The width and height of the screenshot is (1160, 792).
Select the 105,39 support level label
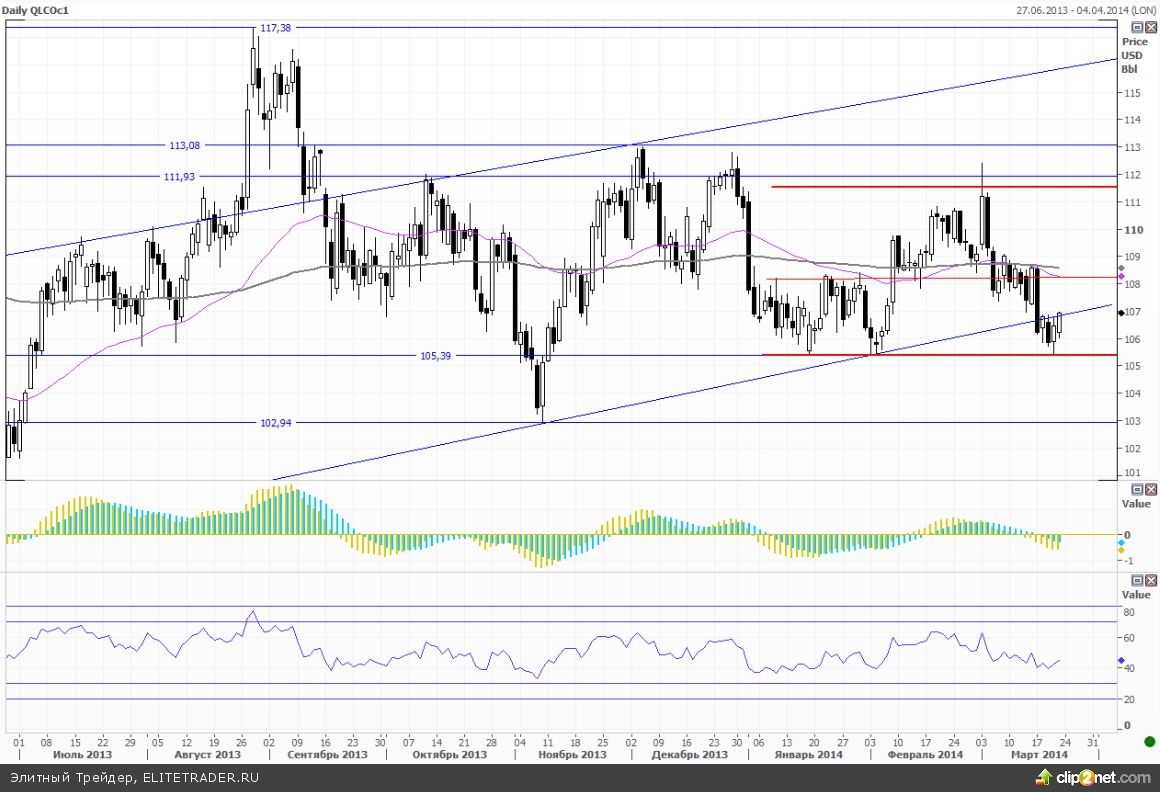coord(435,356)
